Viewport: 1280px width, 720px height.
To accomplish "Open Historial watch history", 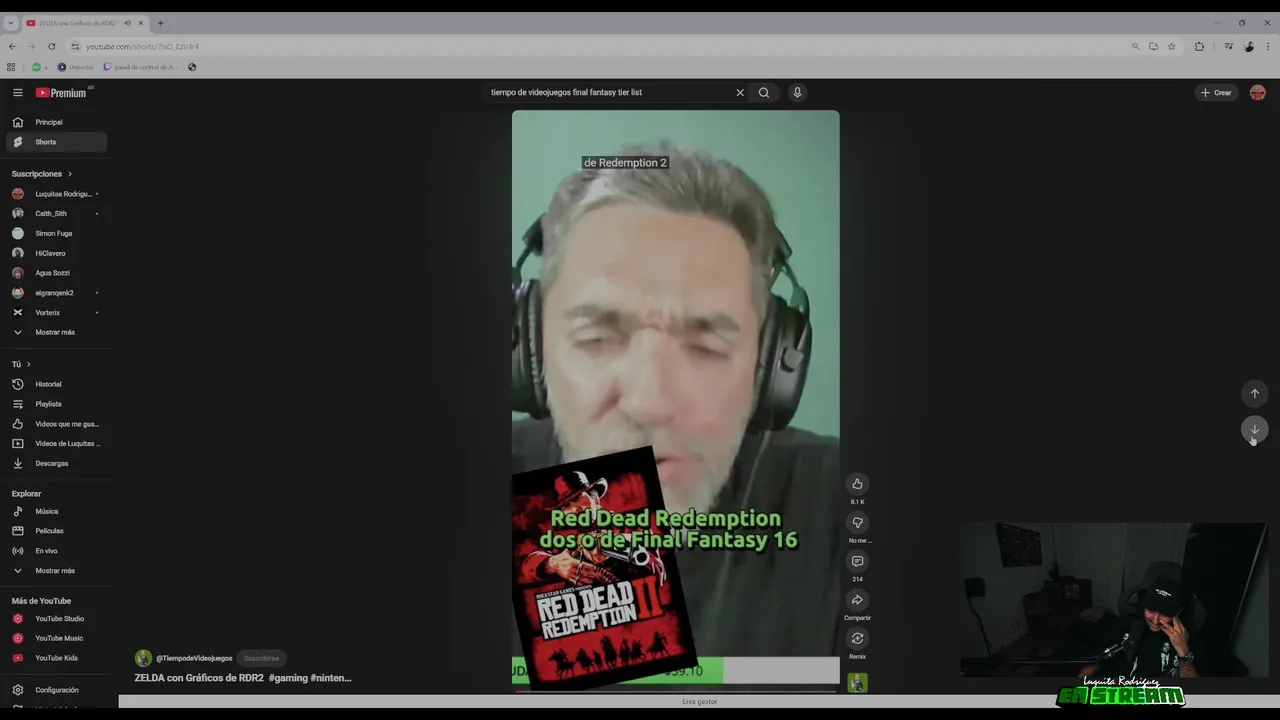I will coord(56,384).
